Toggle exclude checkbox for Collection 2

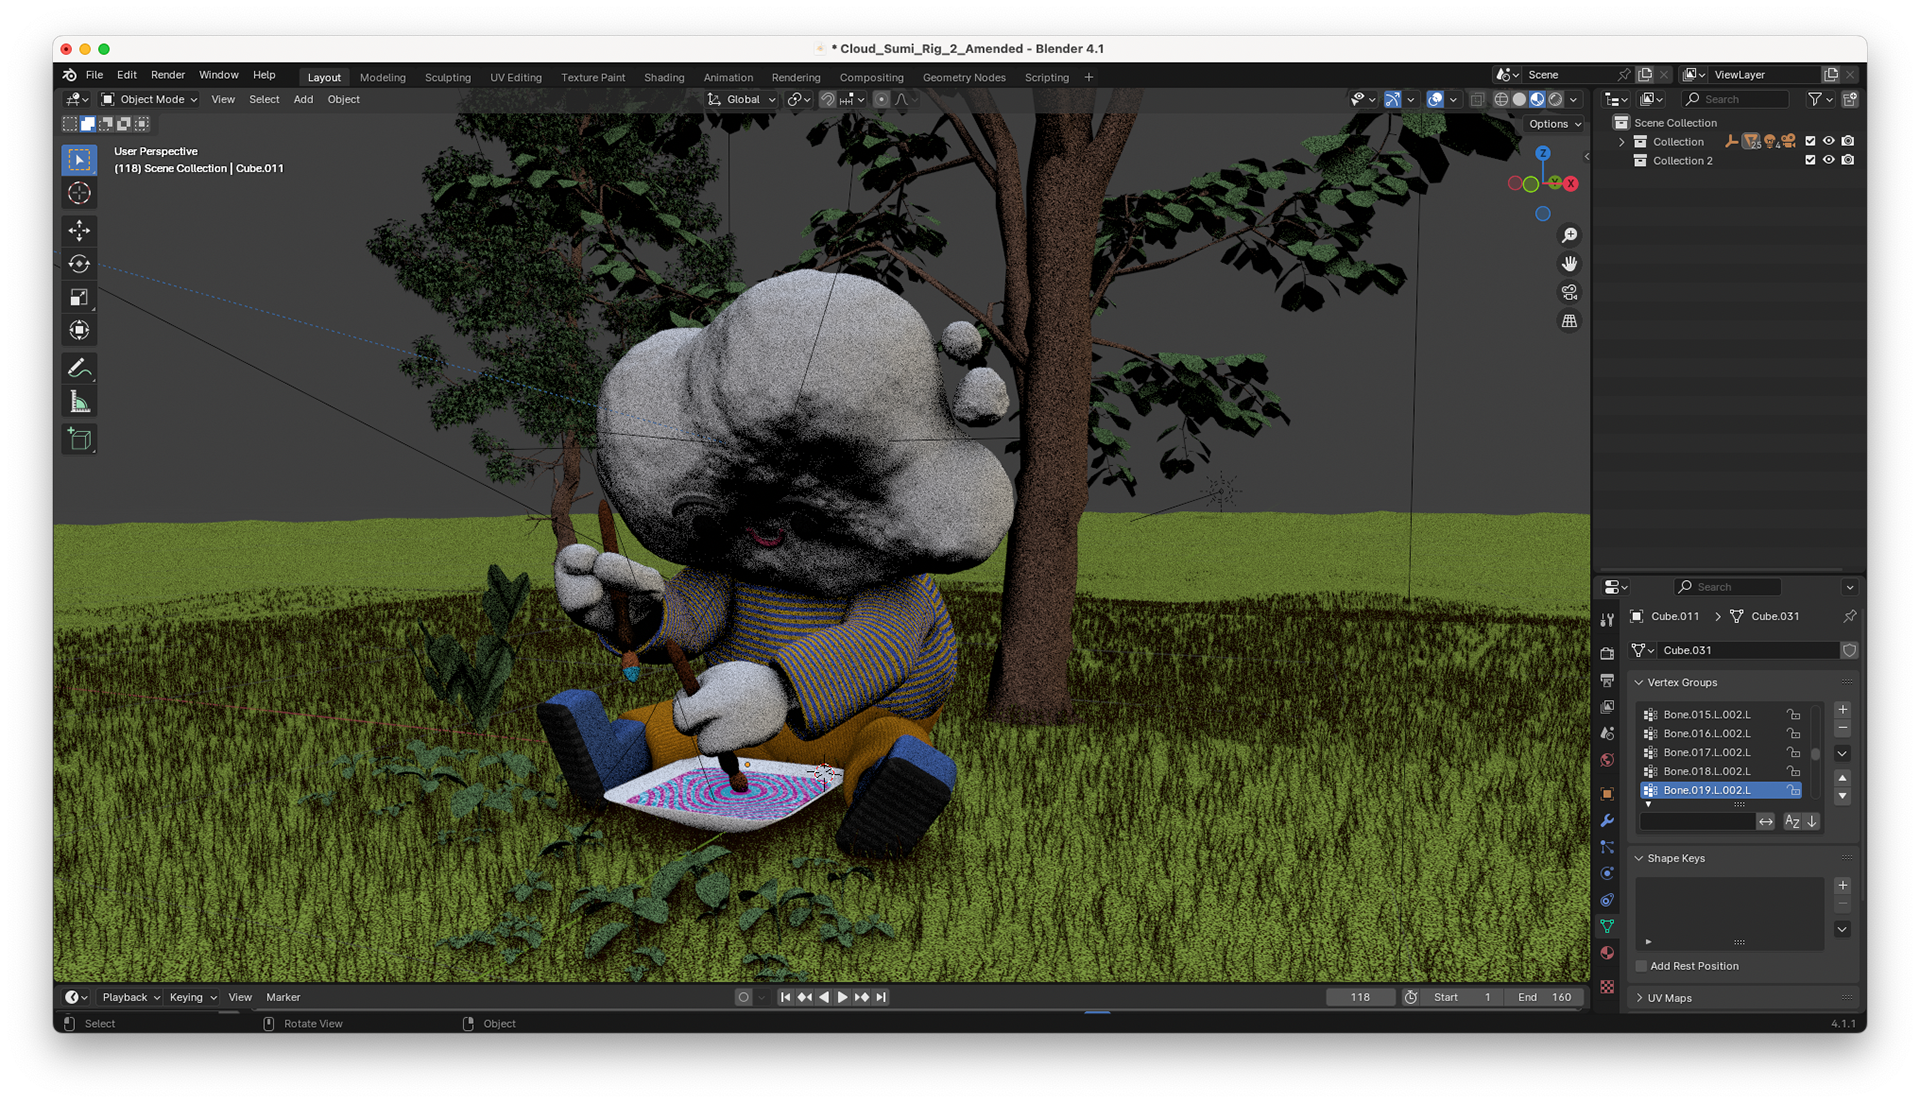point(1810,160)
